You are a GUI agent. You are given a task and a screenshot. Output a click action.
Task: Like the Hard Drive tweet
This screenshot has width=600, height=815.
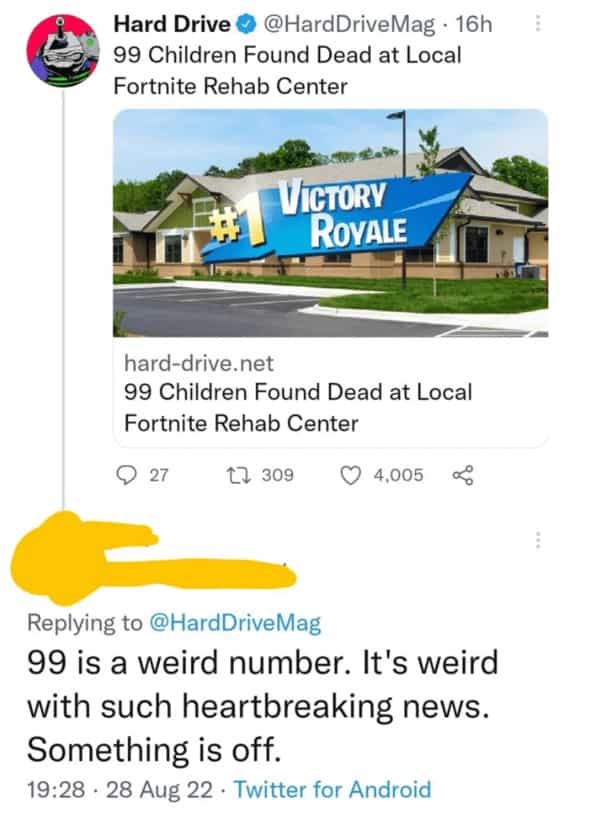[x=350, y=475]
